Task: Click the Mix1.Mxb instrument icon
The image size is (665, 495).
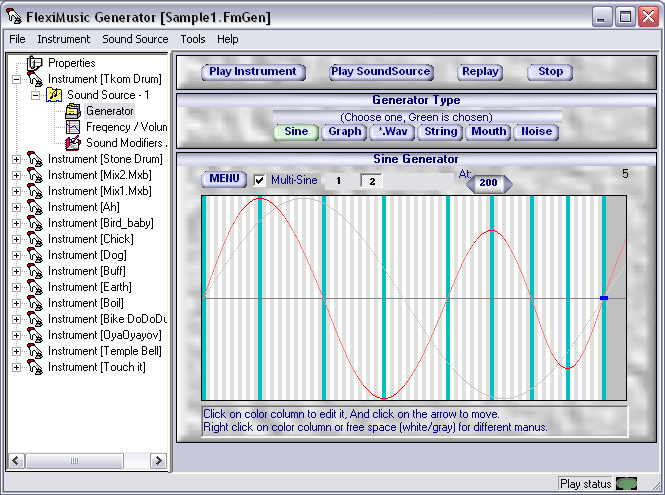Action: 35,191
